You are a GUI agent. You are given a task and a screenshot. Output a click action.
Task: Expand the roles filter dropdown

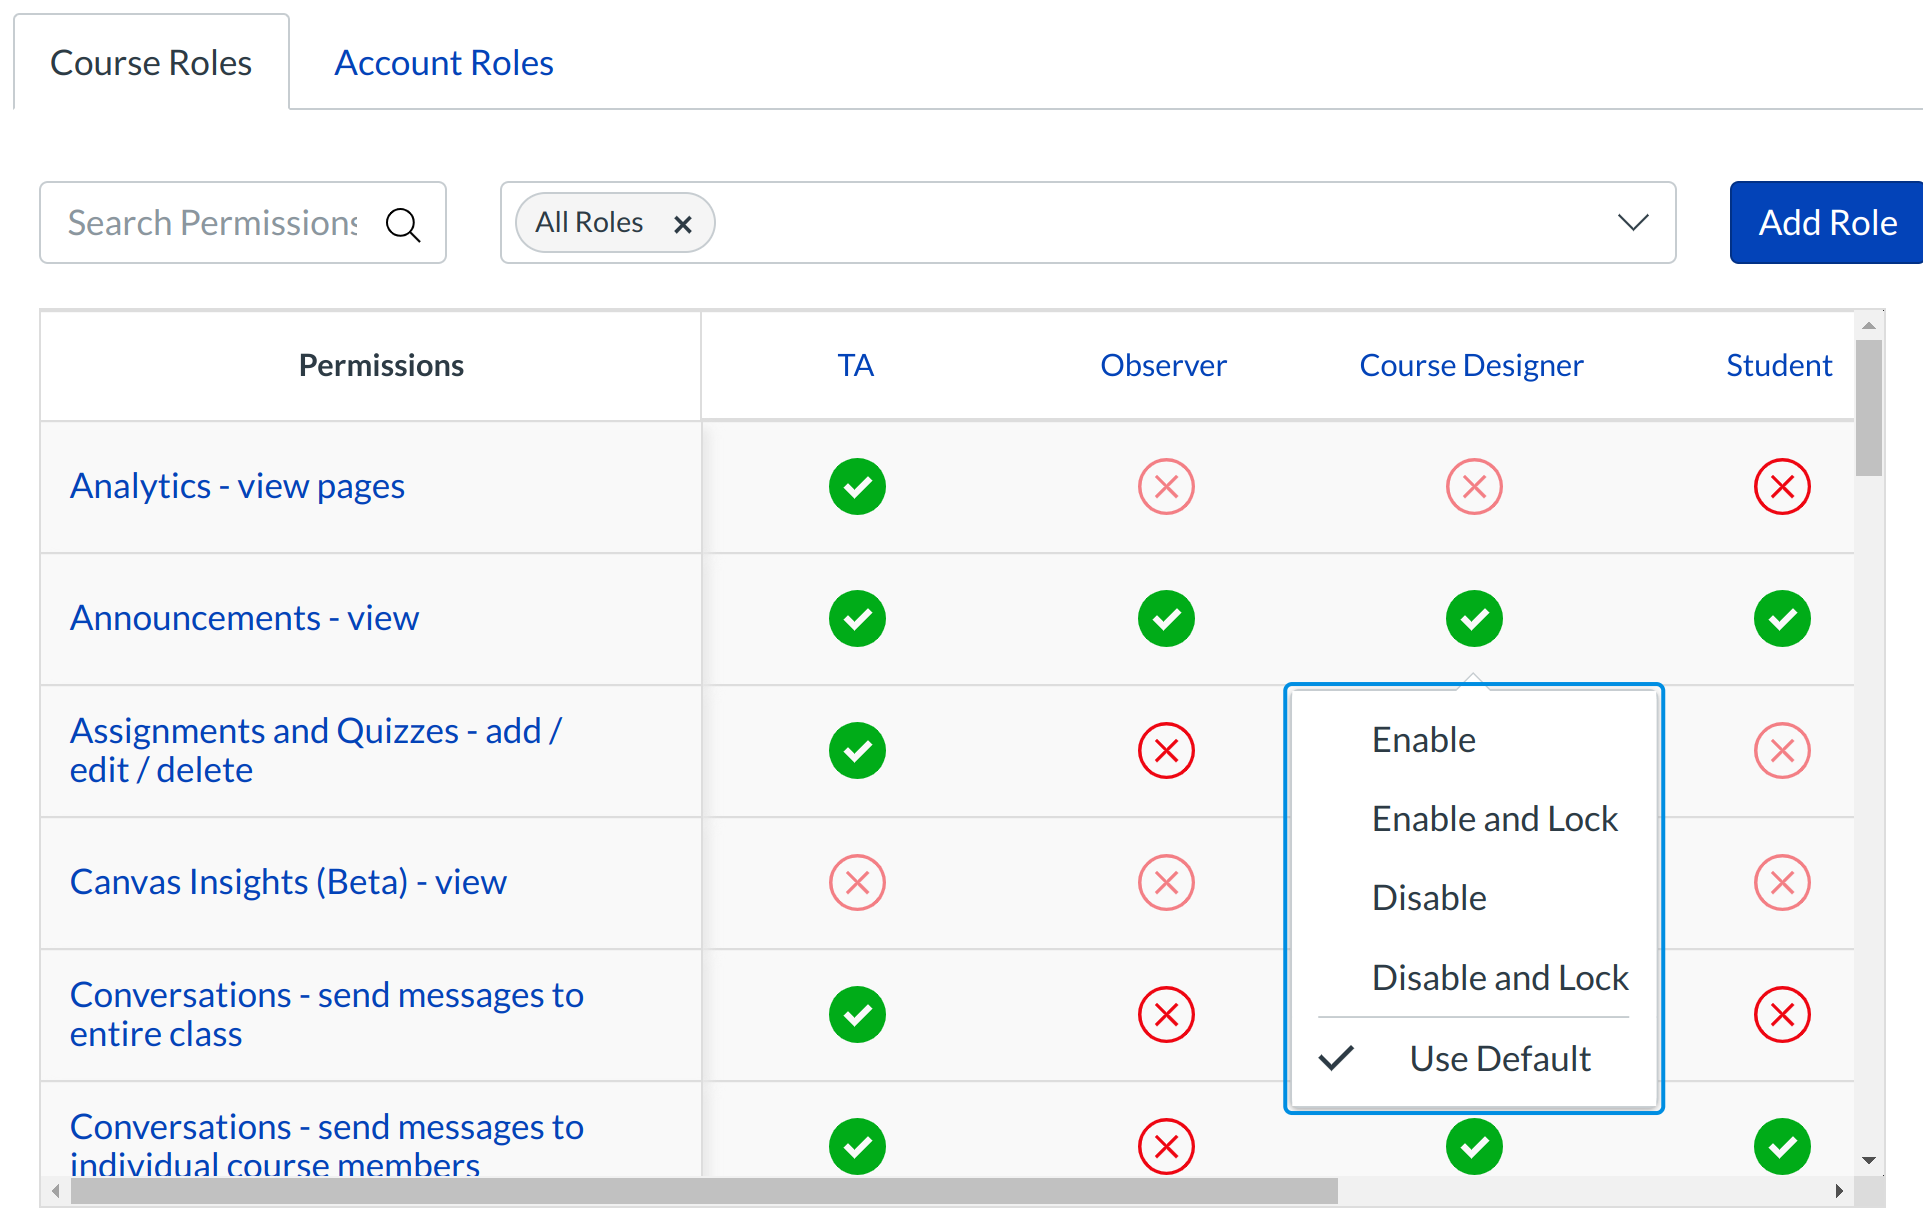1632,222
